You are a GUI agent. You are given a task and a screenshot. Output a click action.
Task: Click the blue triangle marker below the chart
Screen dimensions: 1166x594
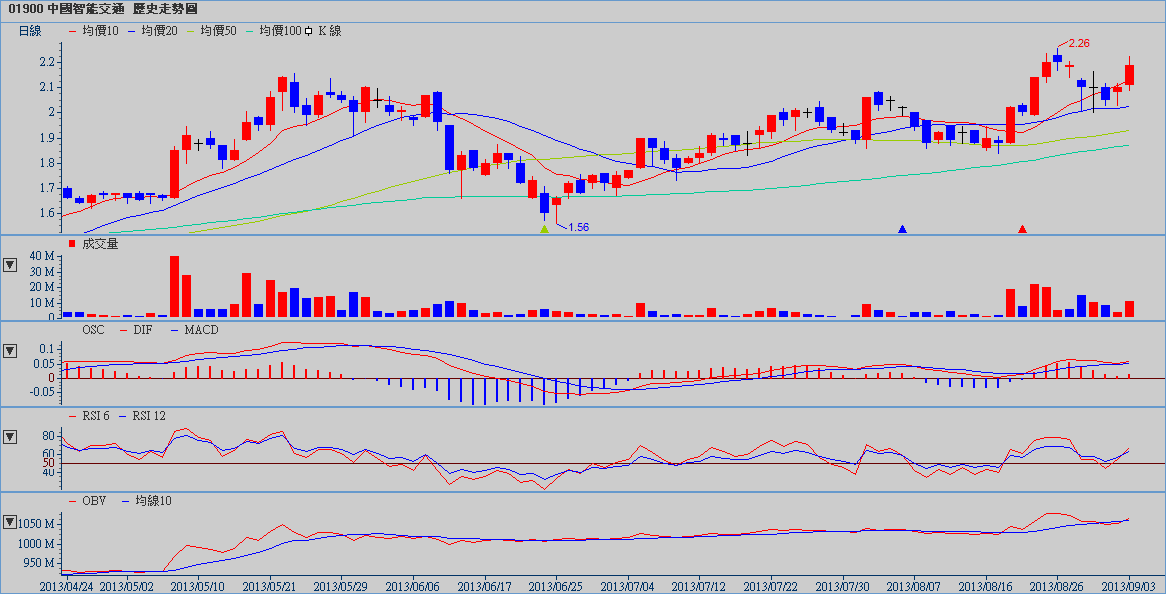tap(902, 229)
